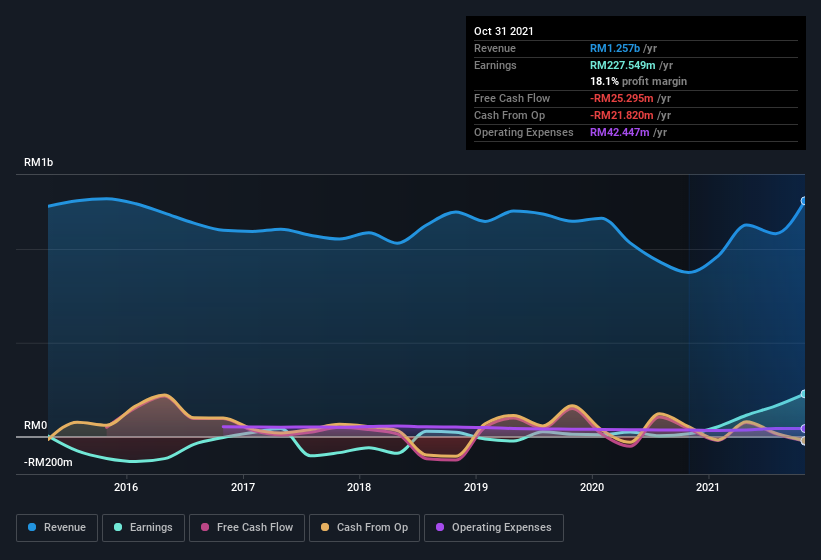Screen dimensions: 821x560
Task: Click the Revenue line endpoint marker
Action: pos(804,201)
